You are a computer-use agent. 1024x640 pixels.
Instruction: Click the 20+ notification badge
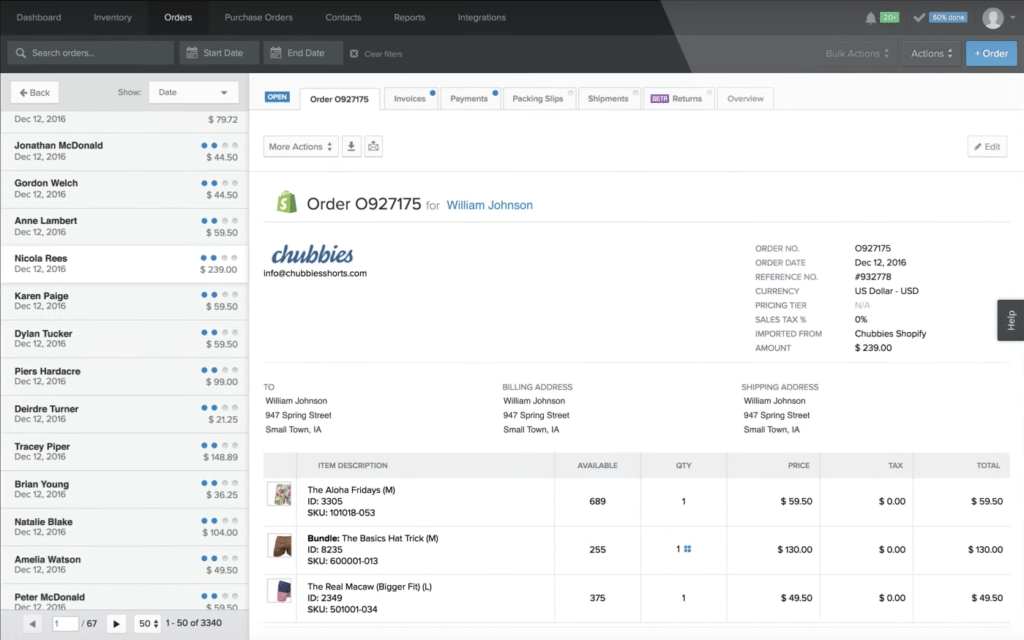[x=889, y=18]
